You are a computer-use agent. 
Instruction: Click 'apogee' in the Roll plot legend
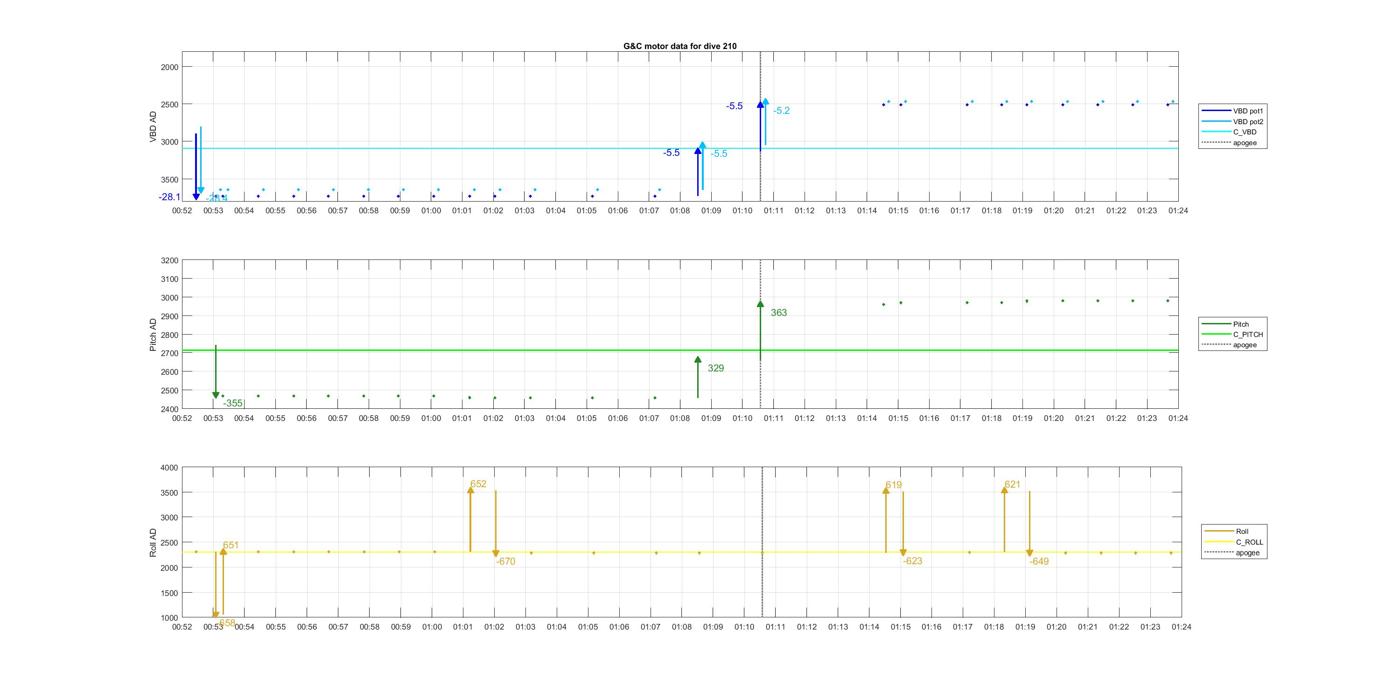1233,553
